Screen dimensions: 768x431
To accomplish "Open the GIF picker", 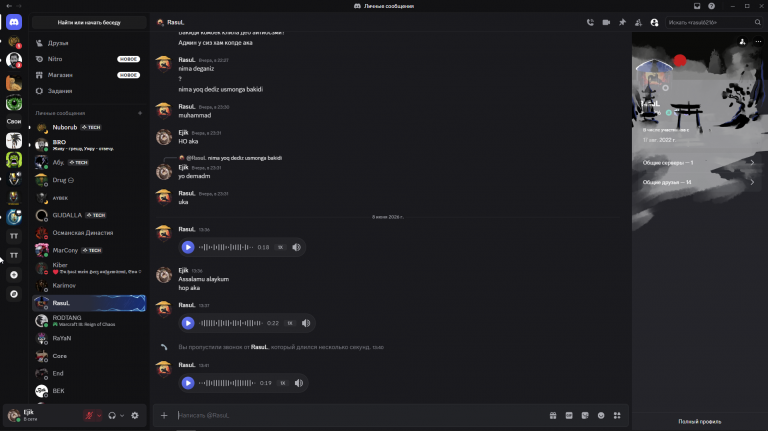I will click(569, 415).
